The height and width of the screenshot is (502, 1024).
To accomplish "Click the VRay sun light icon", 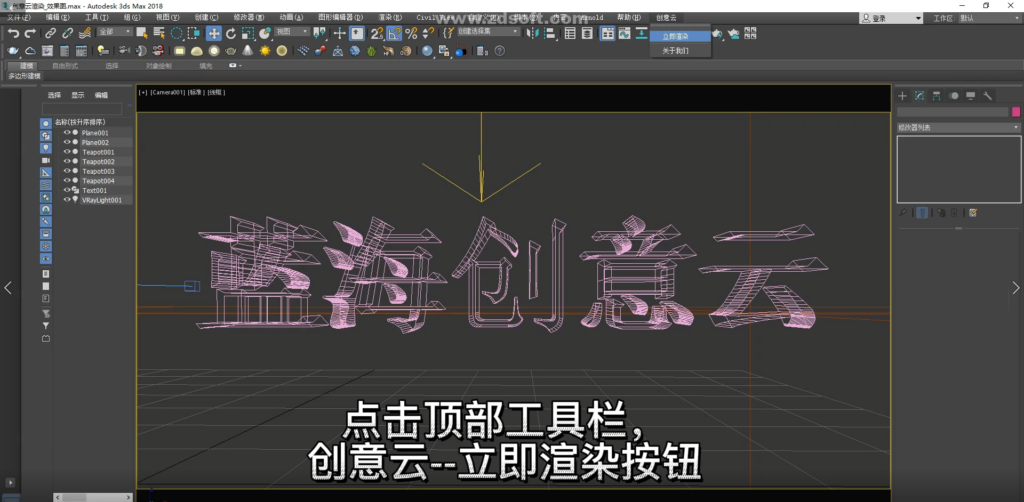I will [264, 50].
